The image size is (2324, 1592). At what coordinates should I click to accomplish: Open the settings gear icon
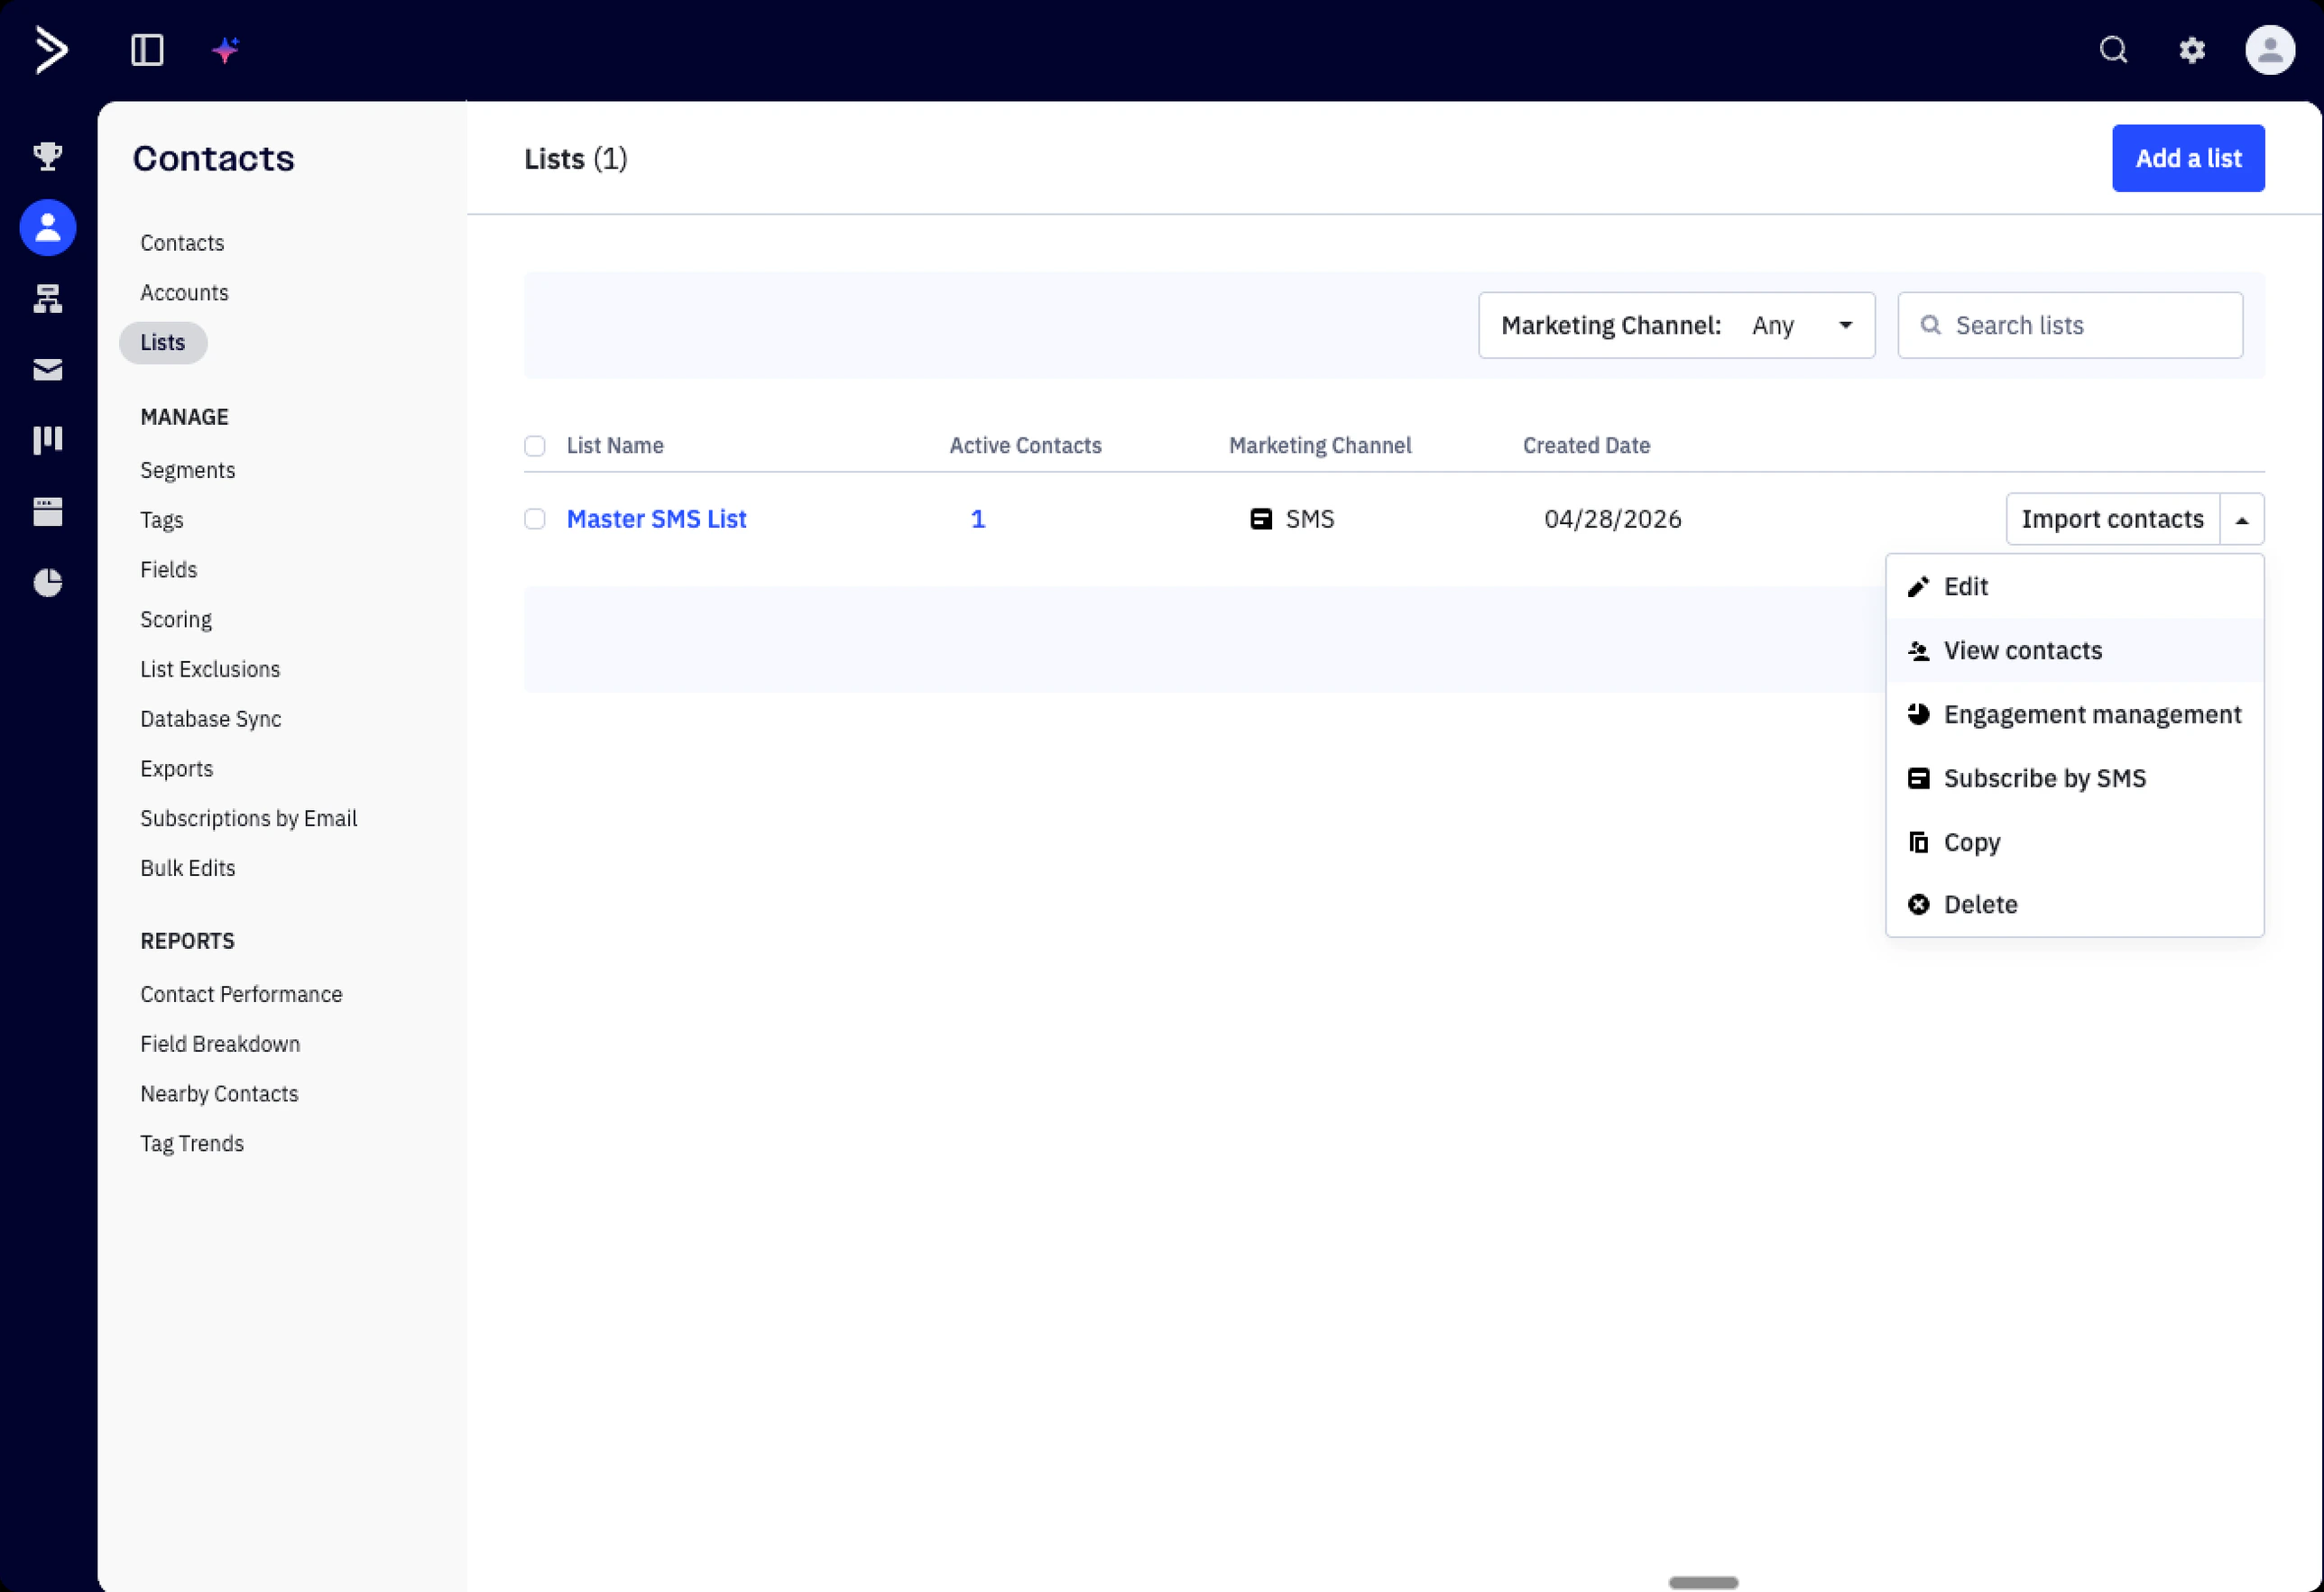(2192, 50)
